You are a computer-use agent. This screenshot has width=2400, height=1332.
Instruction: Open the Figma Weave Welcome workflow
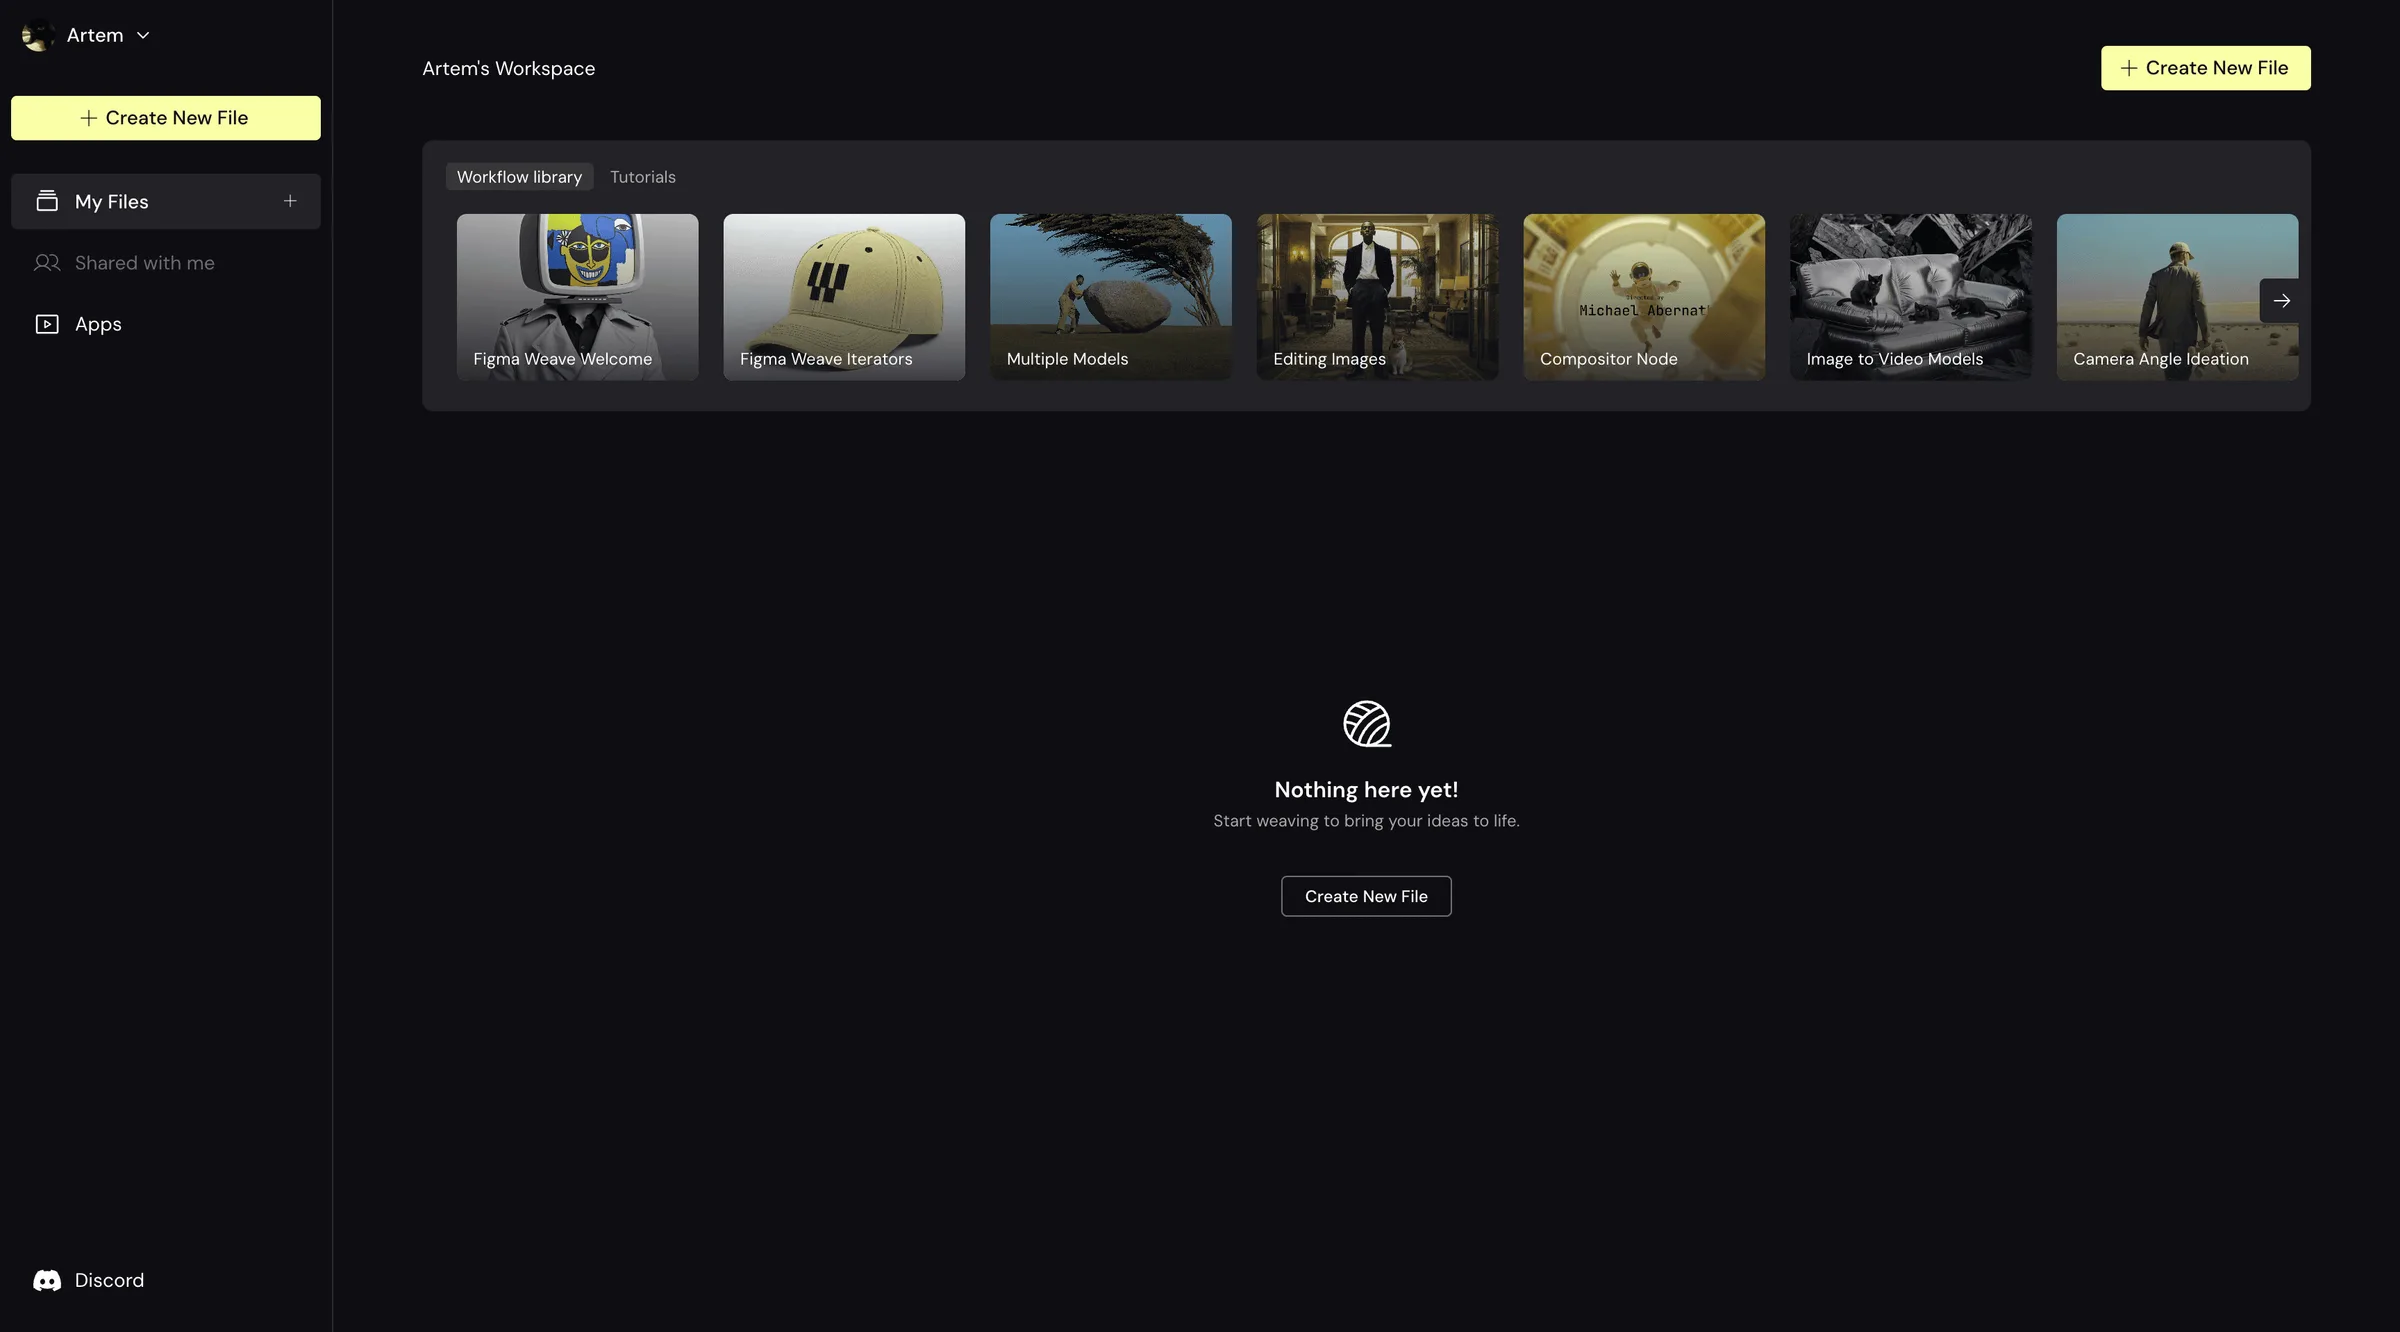578,297
